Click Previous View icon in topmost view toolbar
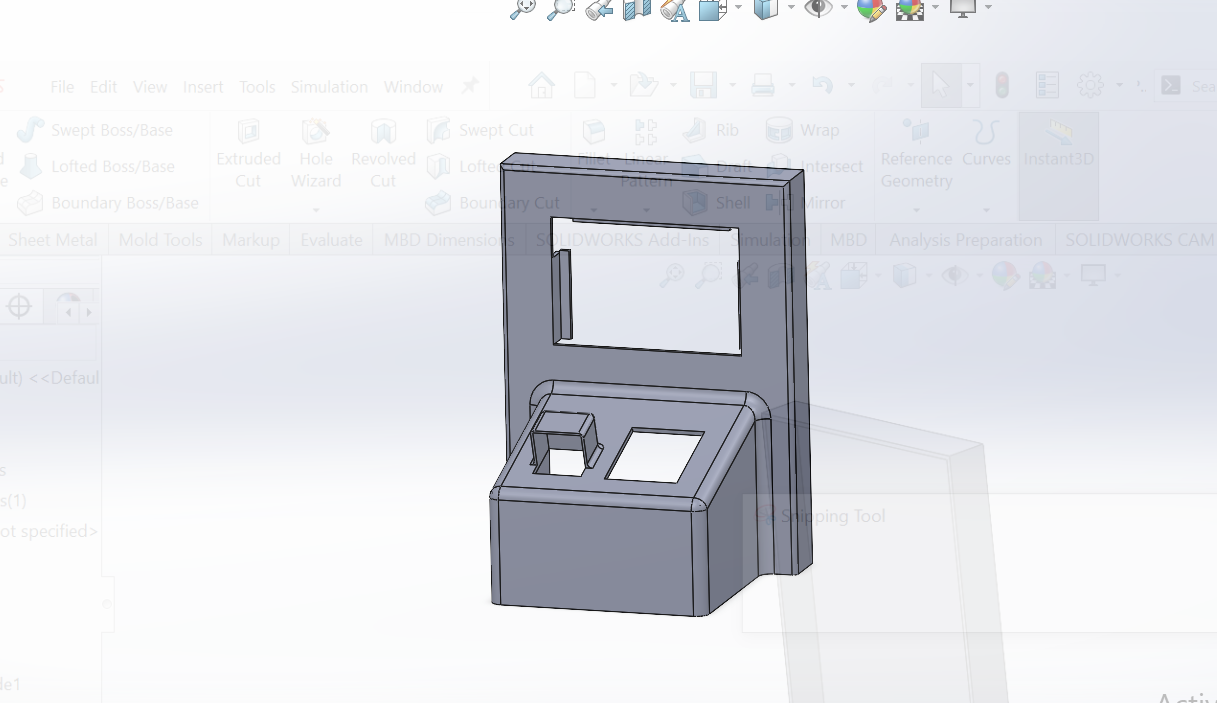The image size is (1217, 703). click(598, 9)
